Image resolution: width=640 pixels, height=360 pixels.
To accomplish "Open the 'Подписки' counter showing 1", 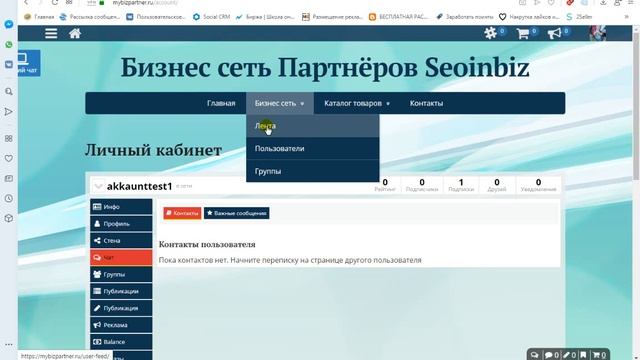I will tap(461, 185).
